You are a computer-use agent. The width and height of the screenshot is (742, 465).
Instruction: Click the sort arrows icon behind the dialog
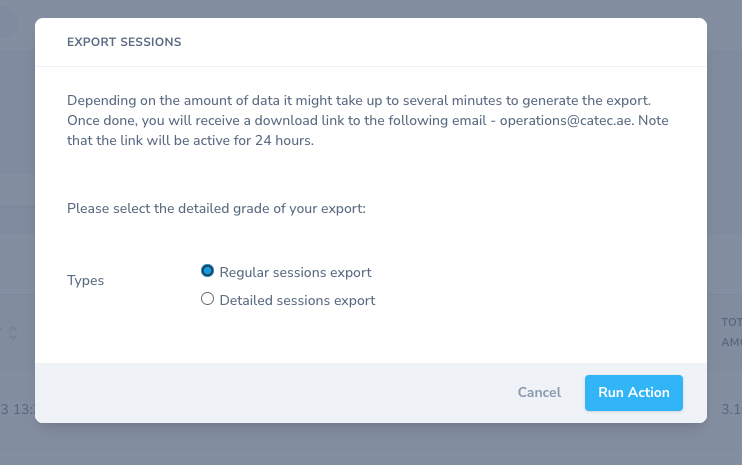13,333
